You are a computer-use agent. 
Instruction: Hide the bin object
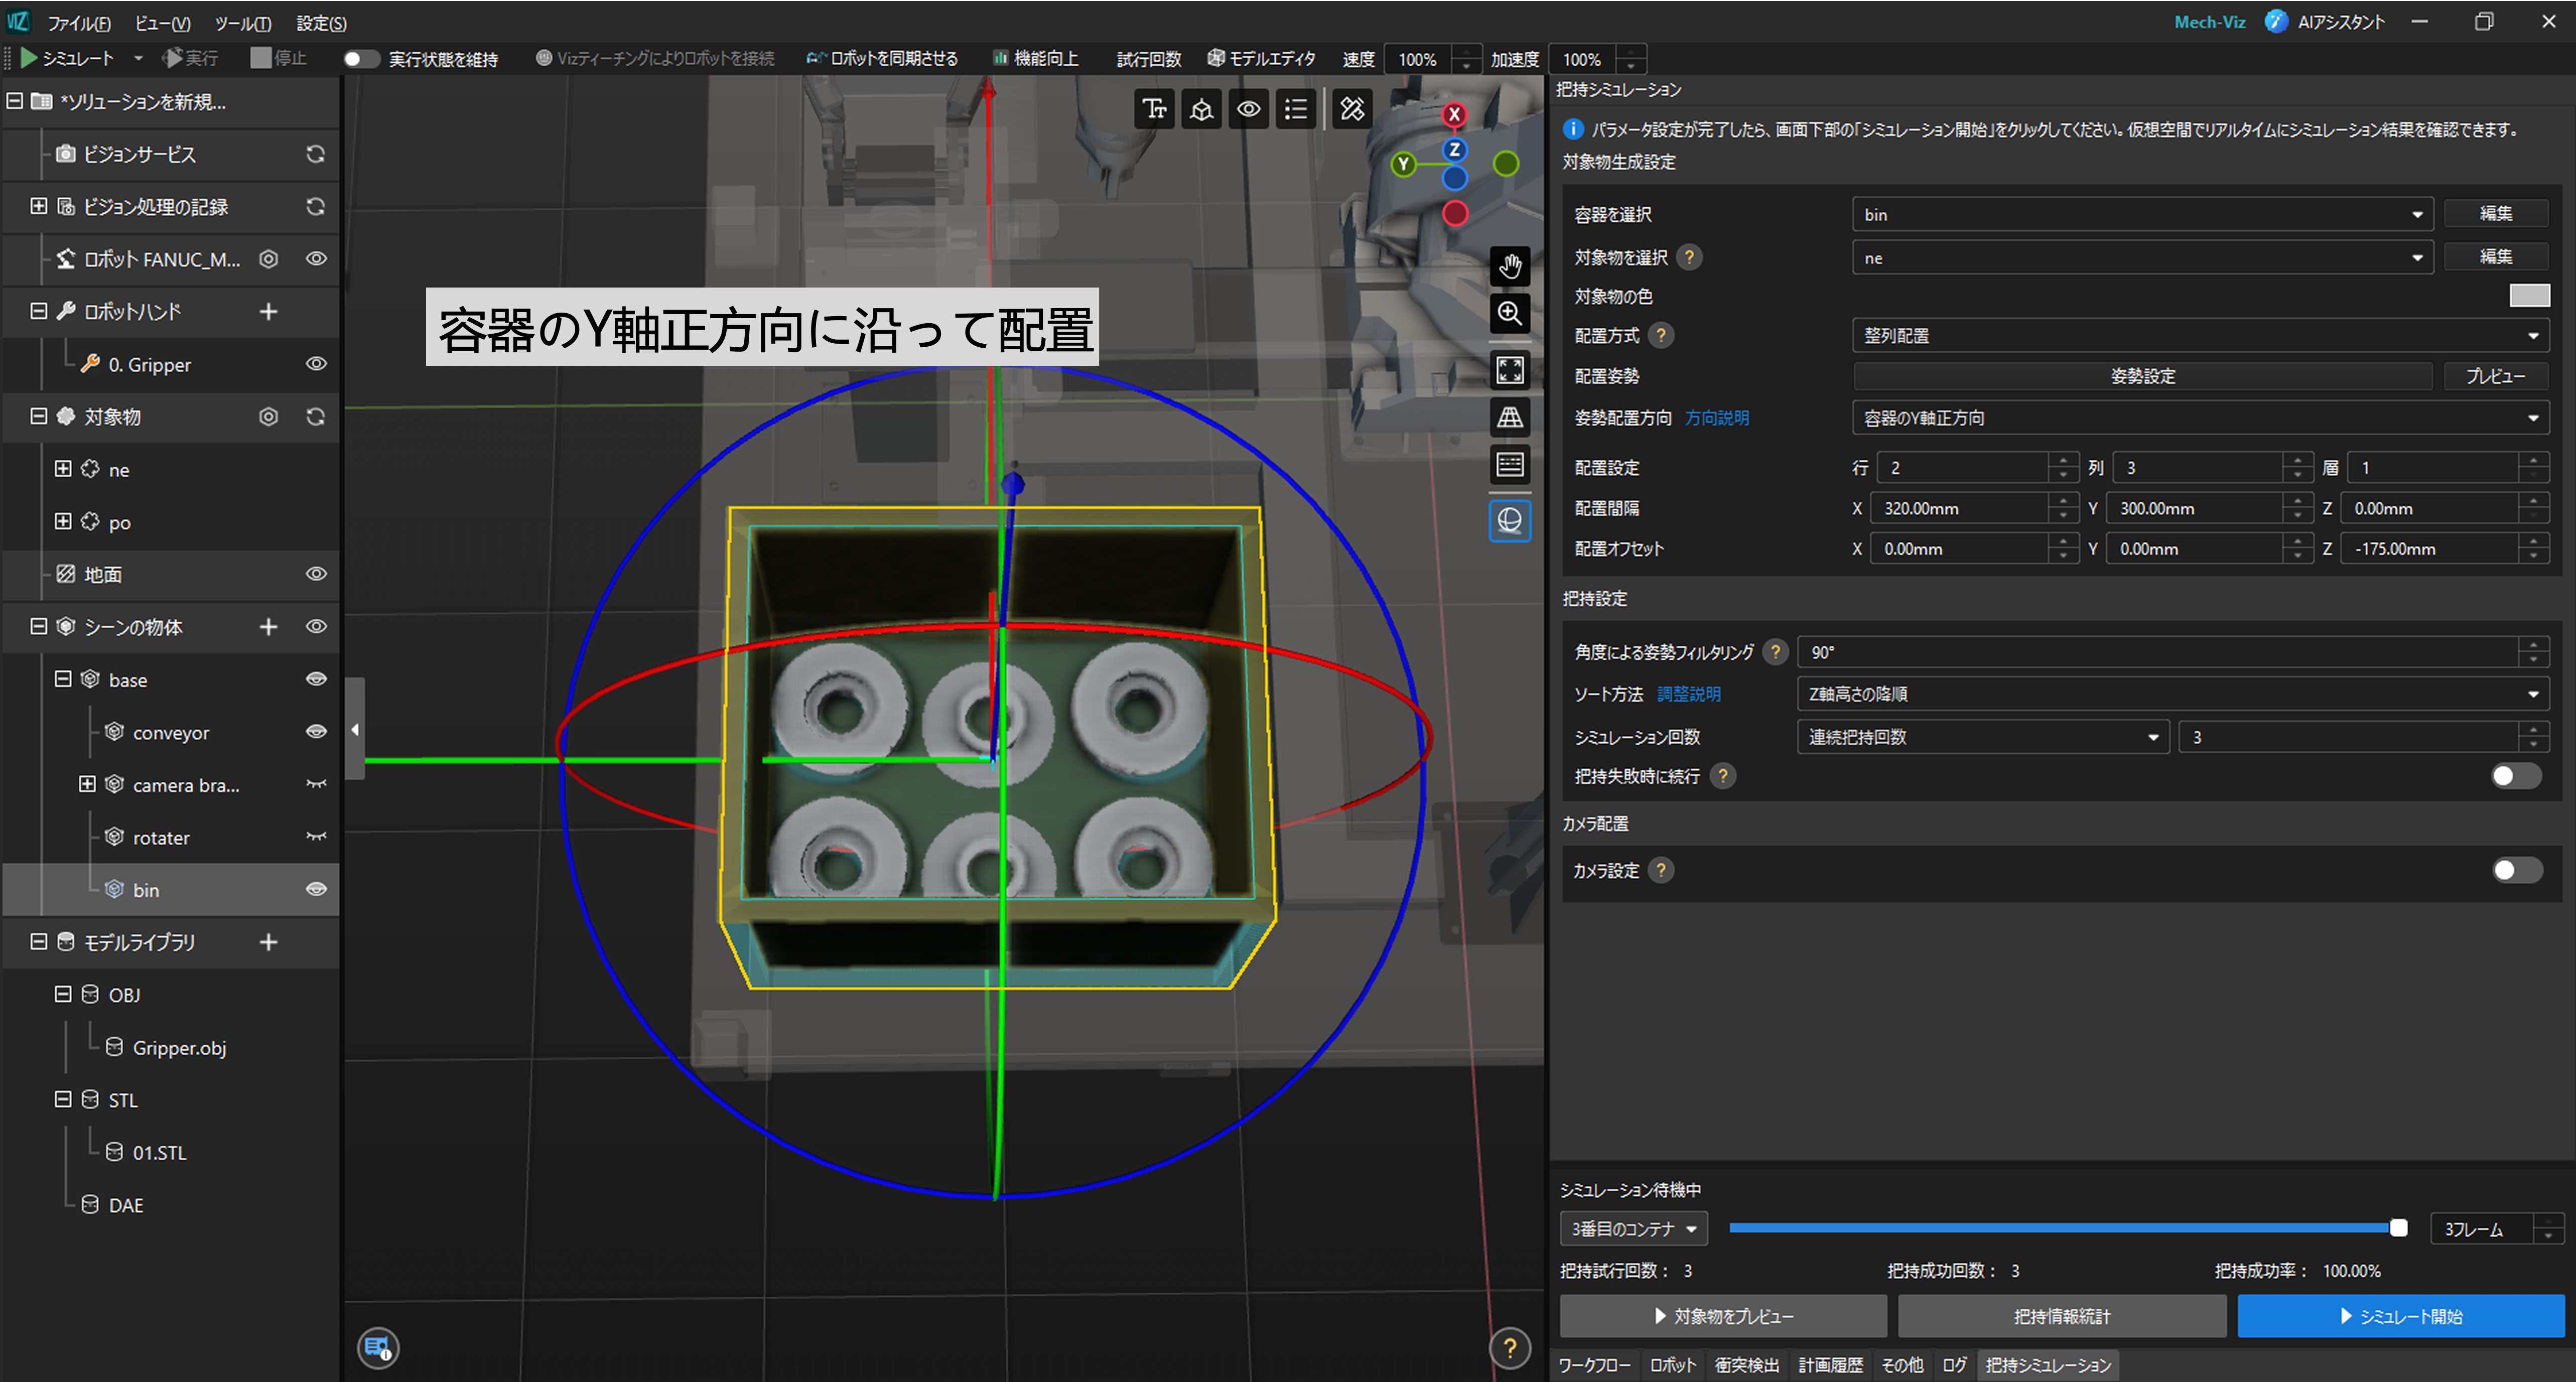[x=316, y=889]
